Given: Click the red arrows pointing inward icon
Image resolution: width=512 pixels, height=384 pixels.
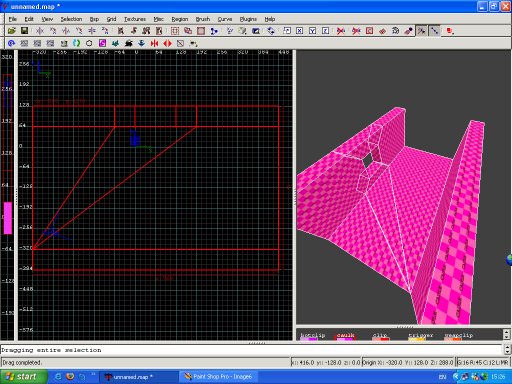Looking at the screenshot, I should (x=154, y=43).
